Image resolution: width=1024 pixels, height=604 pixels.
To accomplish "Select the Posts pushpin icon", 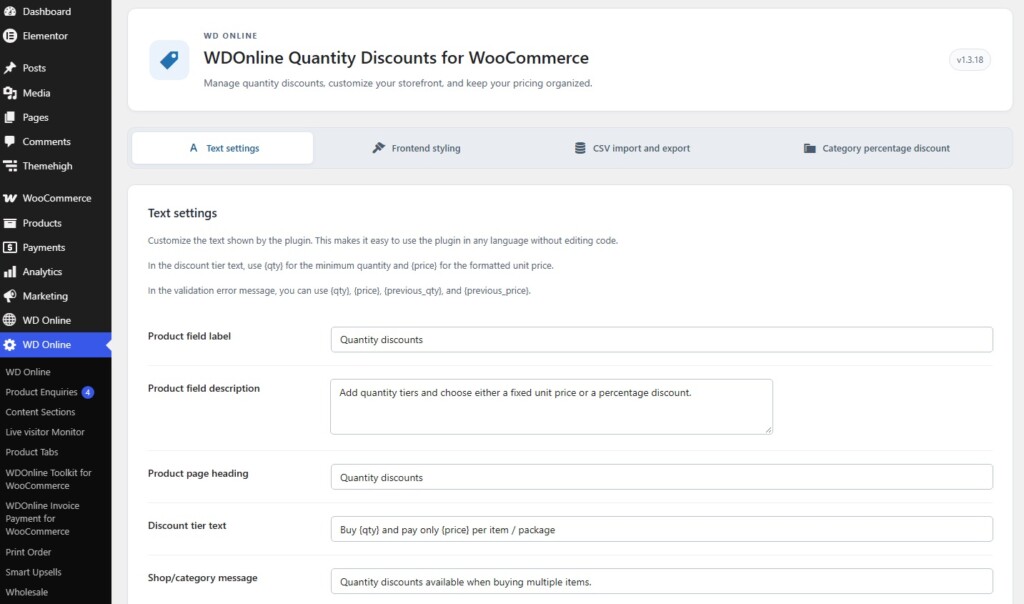I will (x=10, y=68).
